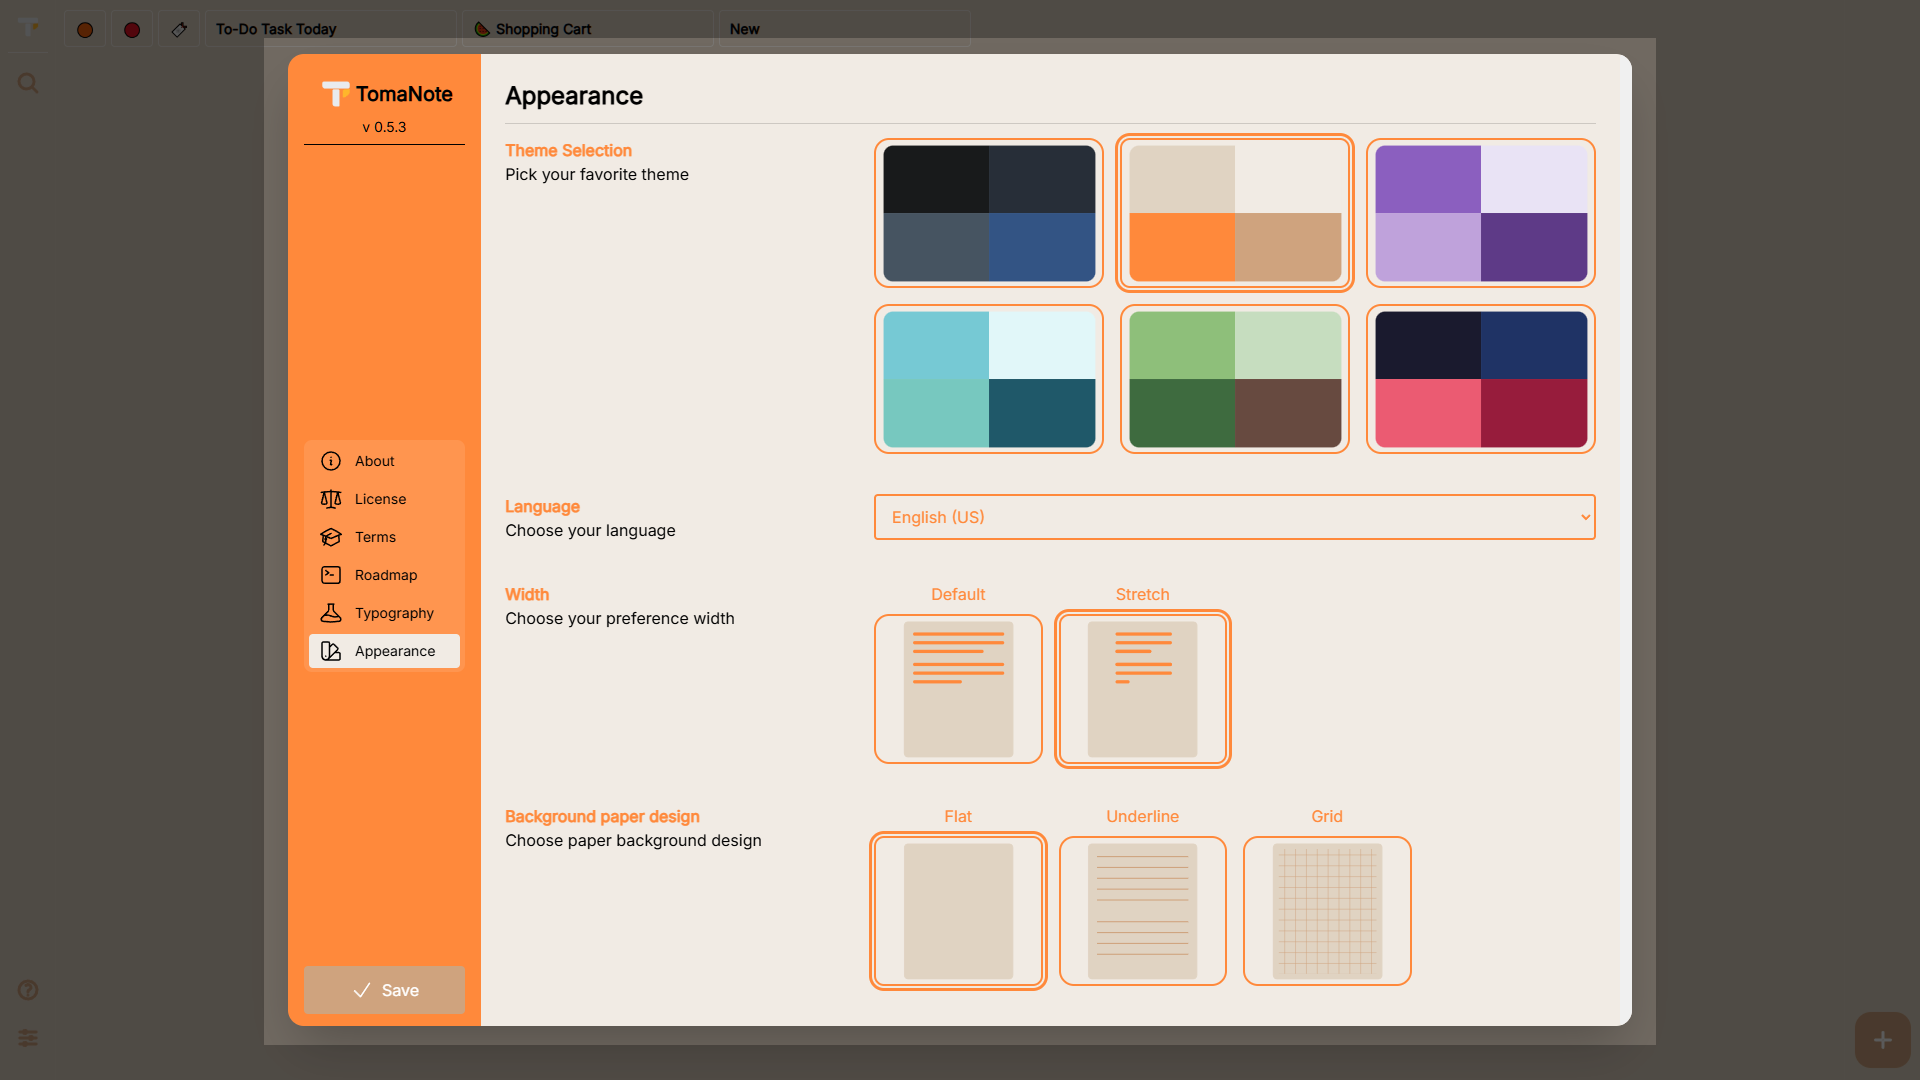Image resolution: width=1920 pixels, height=1080 pixels.
Task: Click the Appearance swatch icon
Action: 331,651
